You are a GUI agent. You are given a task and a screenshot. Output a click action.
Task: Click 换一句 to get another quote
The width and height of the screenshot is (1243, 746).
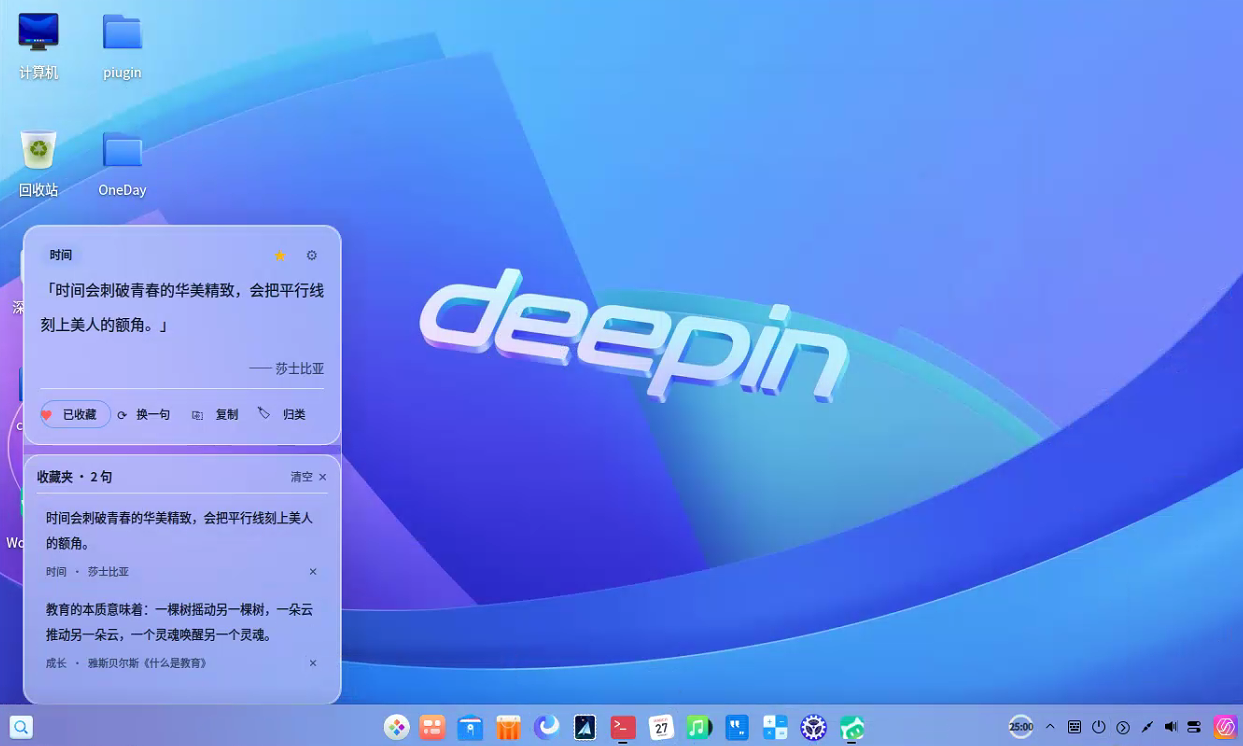coord(144,414)
